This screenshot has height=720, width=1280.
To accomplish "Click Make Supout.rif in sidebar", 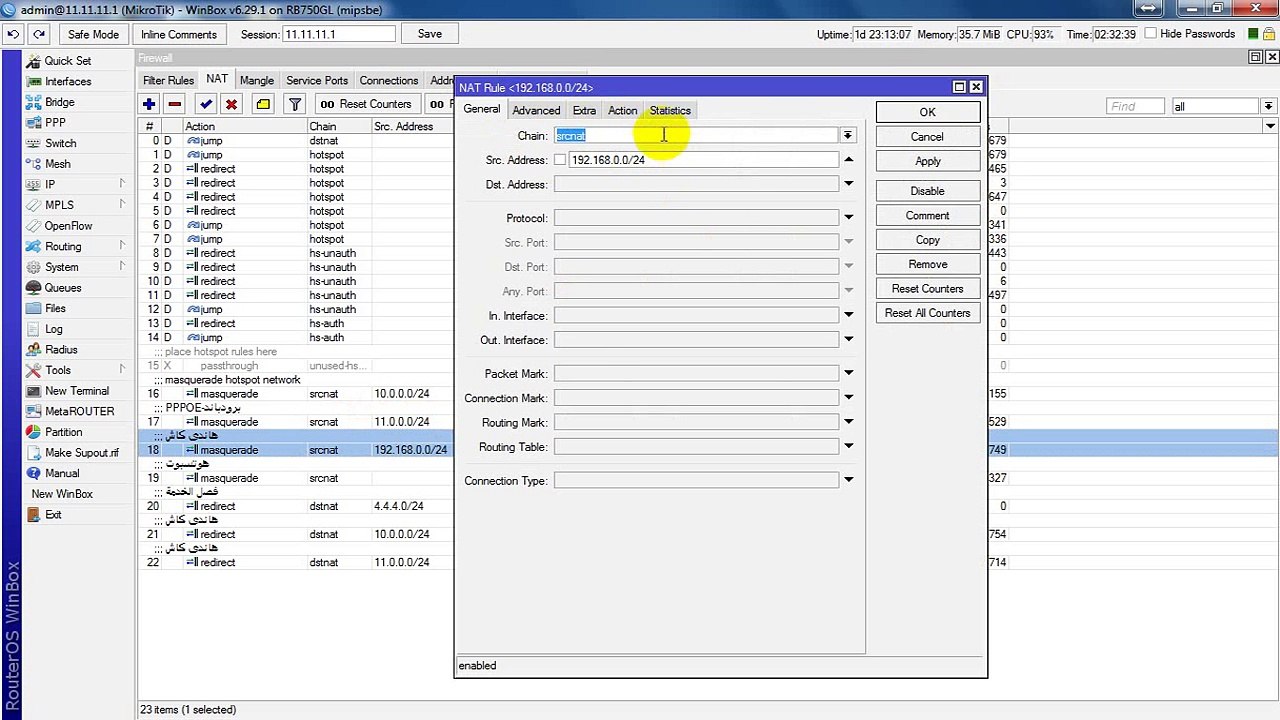I will [81, 453].
